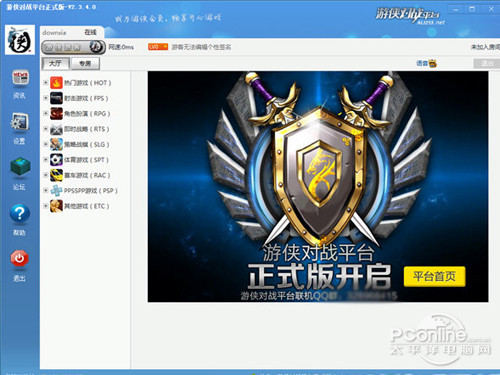The image size is (500, 375).
Task: Select 即时战略 (RTS) category label
Action: 87,129
